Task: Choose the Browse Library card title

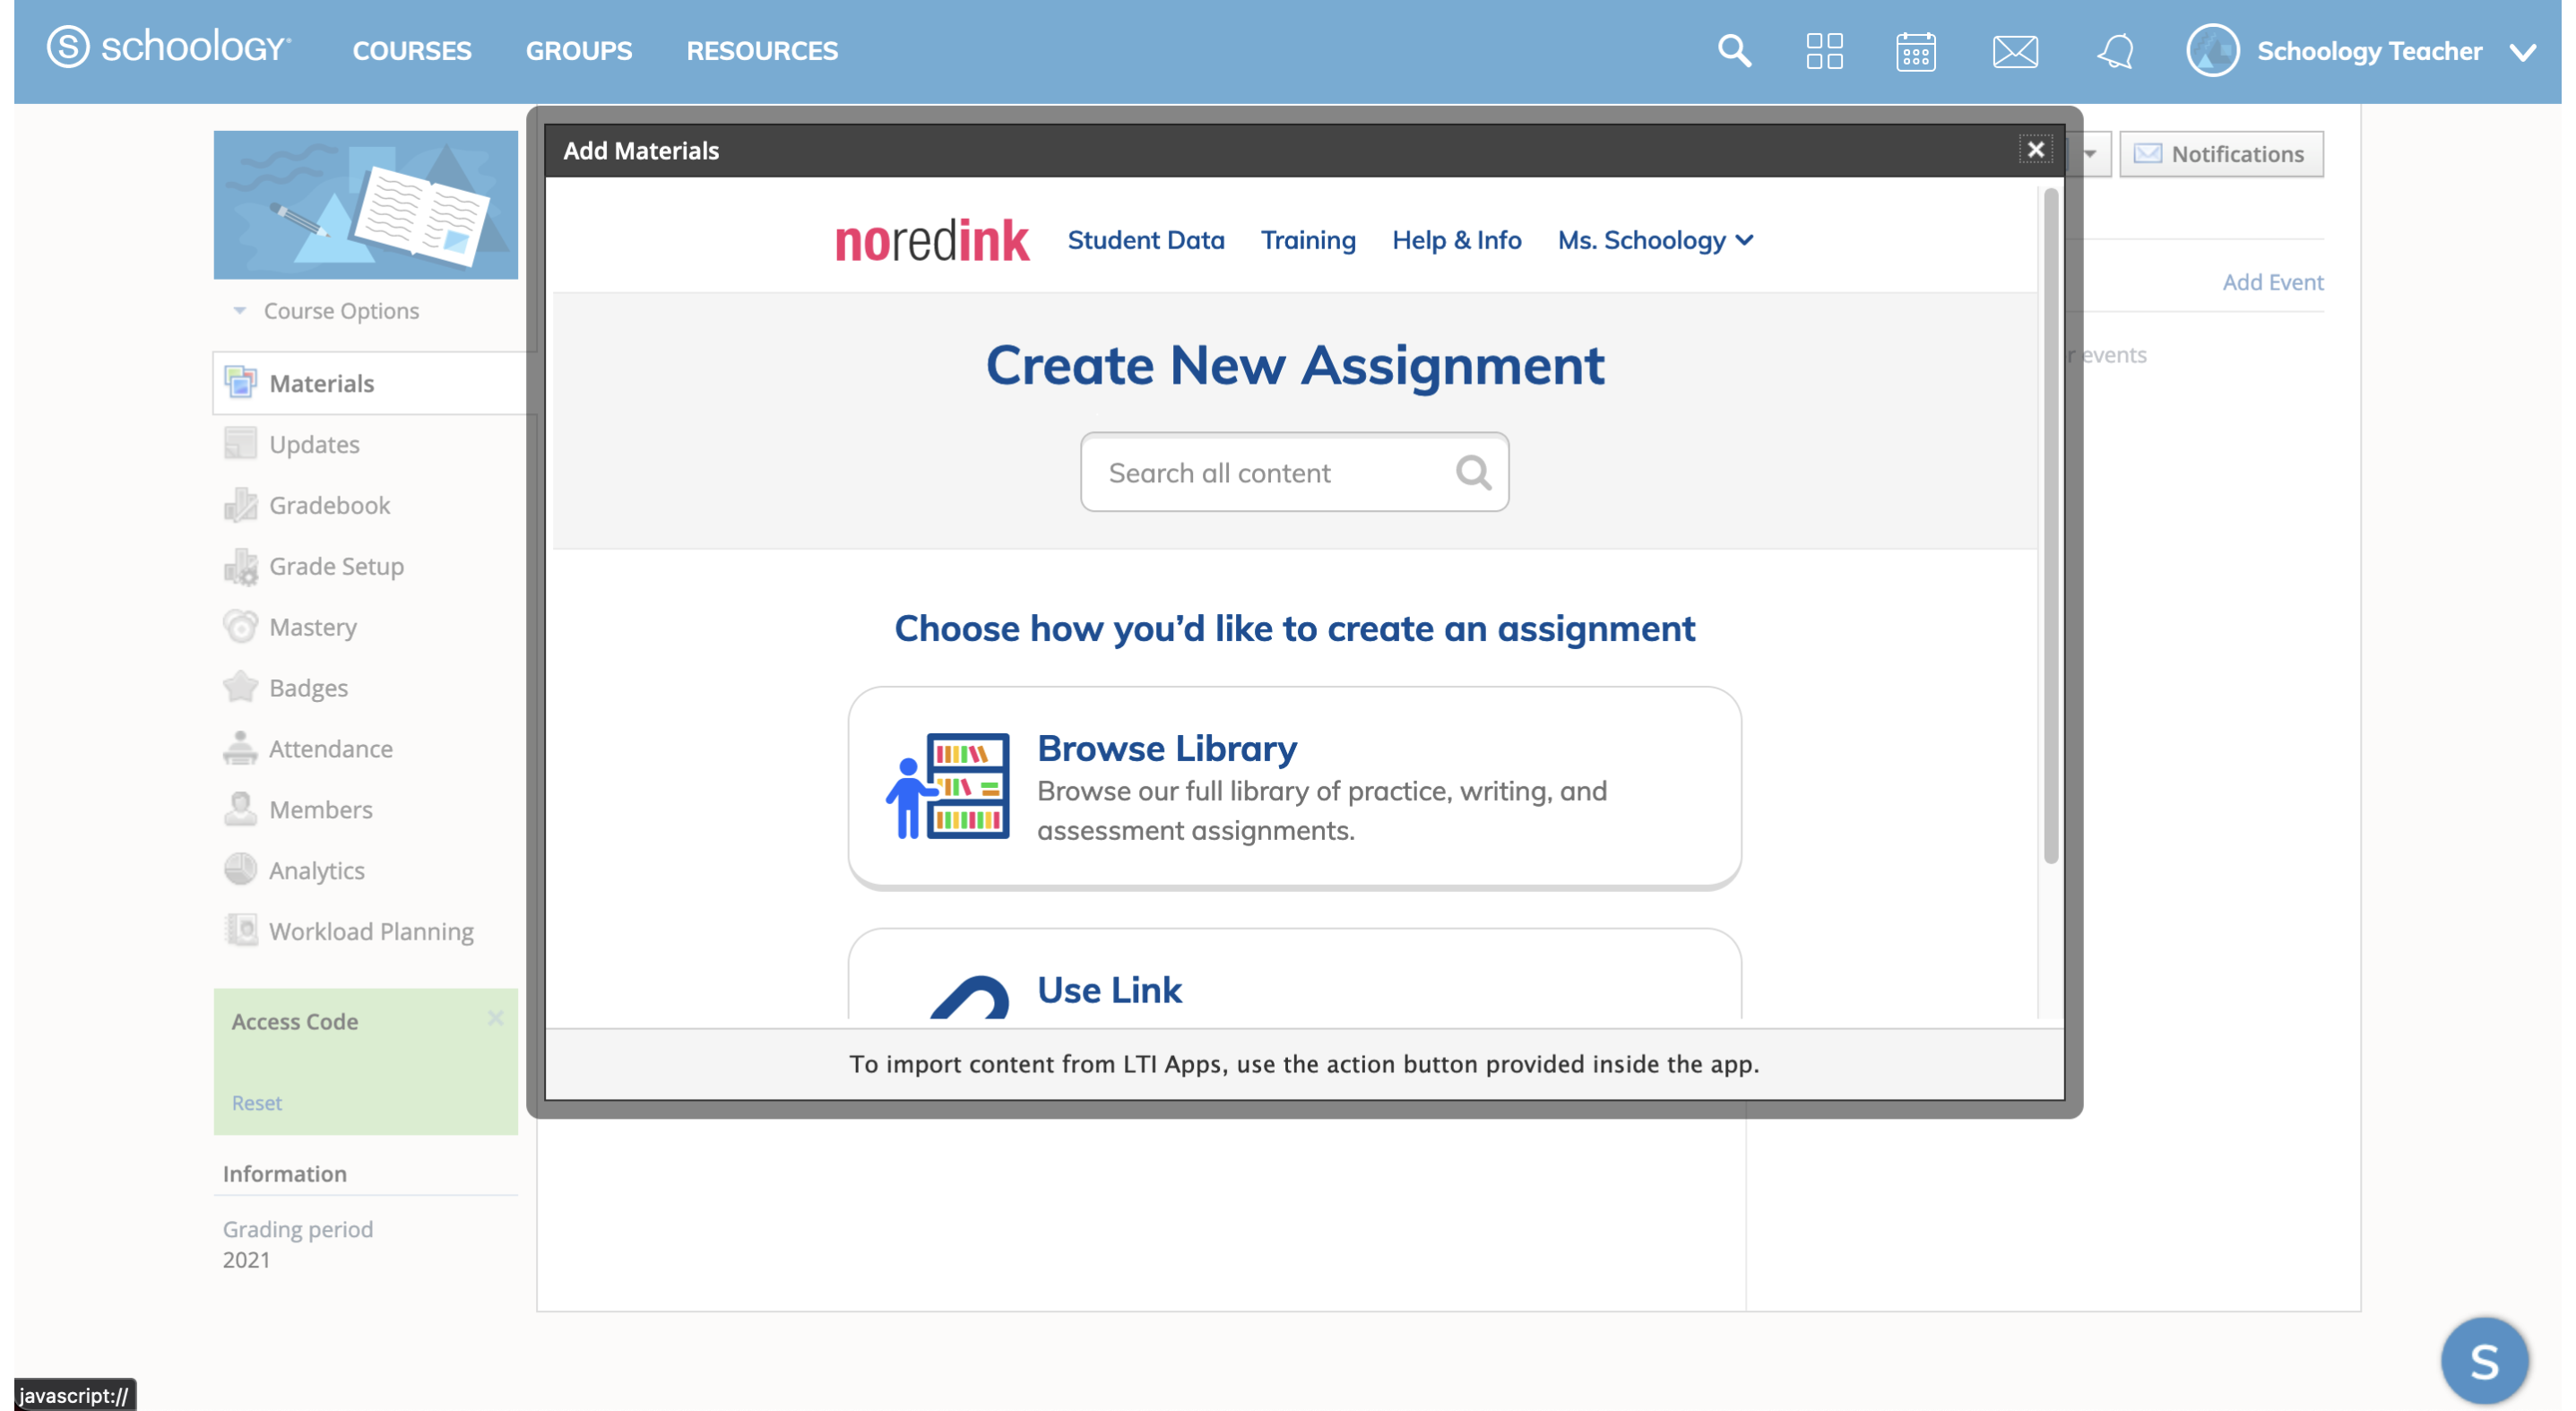Action: click(x=1166, y=748)
